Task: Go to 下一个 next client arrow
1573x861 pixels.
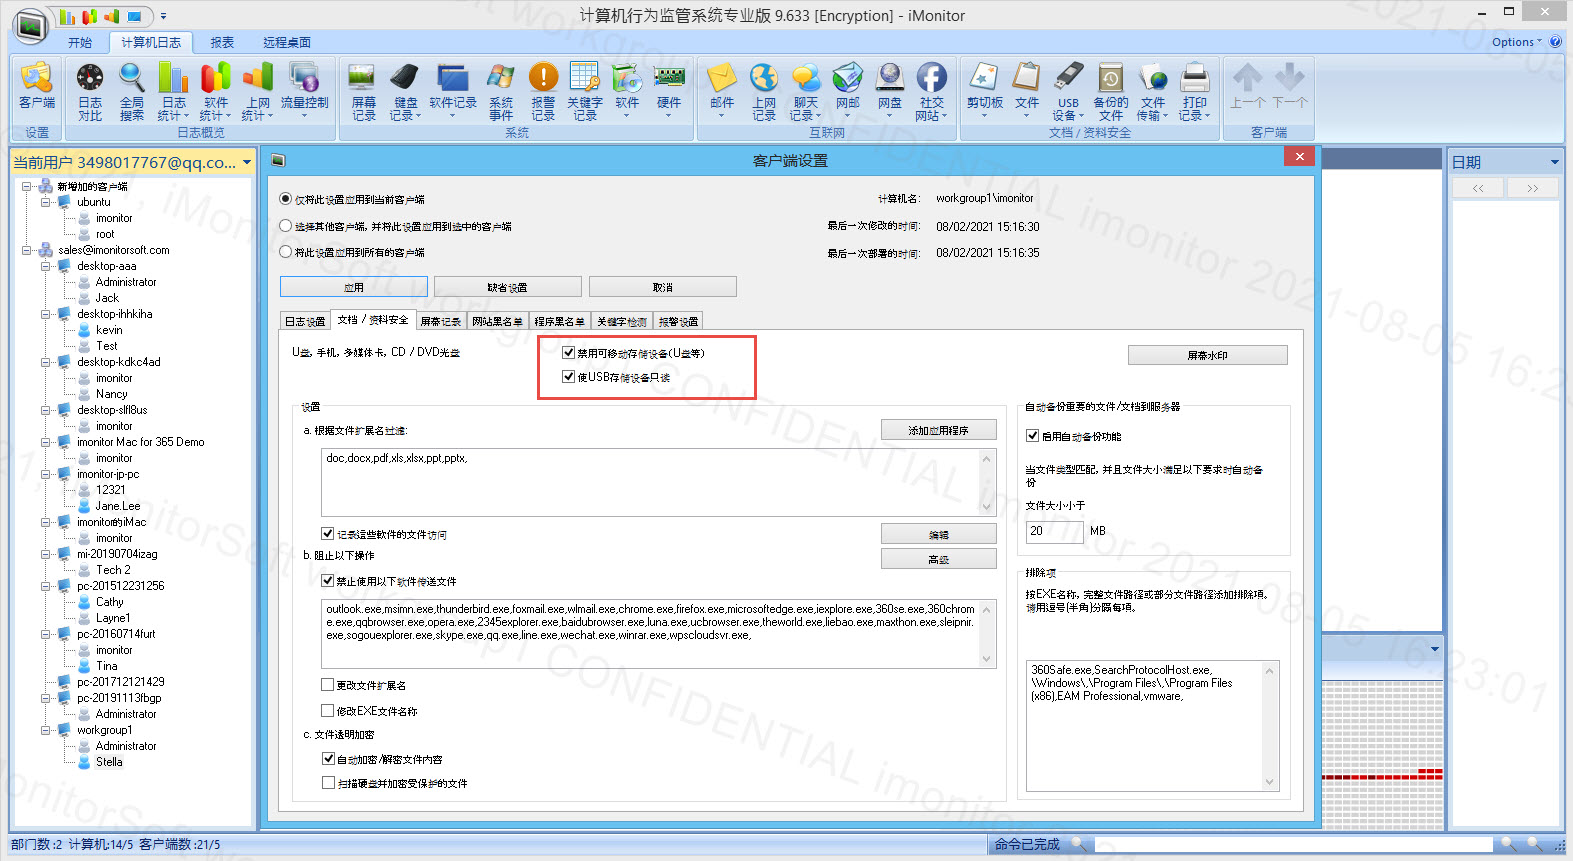Action: (x=1290, y=86)
